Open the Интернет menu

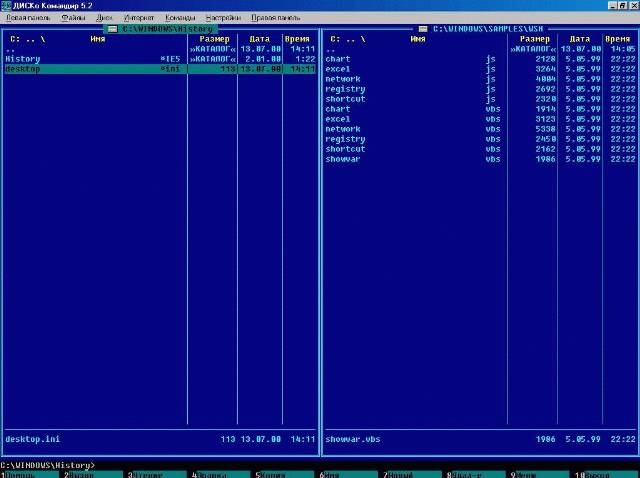[139, 18]
